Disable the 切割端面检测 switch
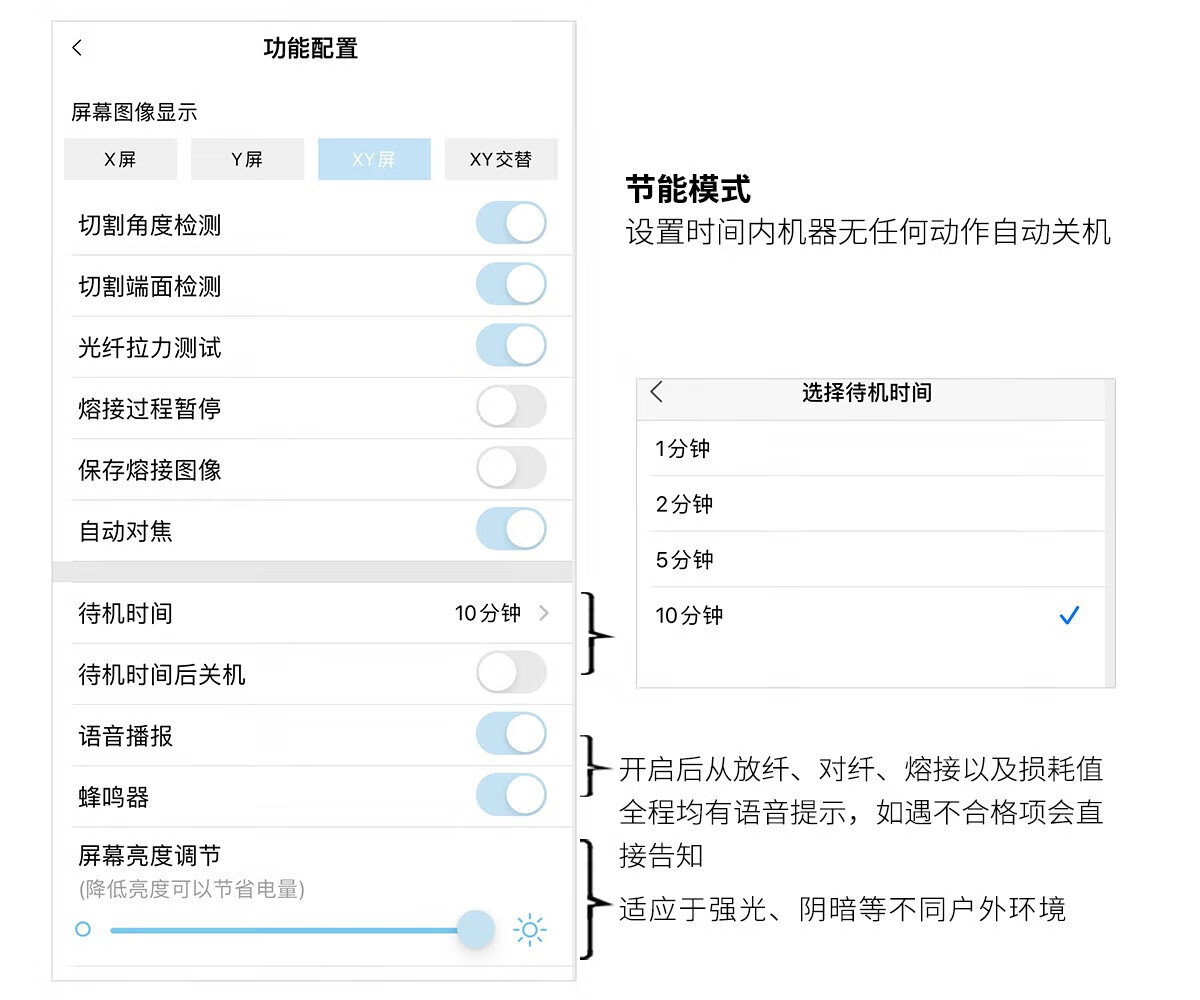The image size is (1200, 1000). point(511,285)
